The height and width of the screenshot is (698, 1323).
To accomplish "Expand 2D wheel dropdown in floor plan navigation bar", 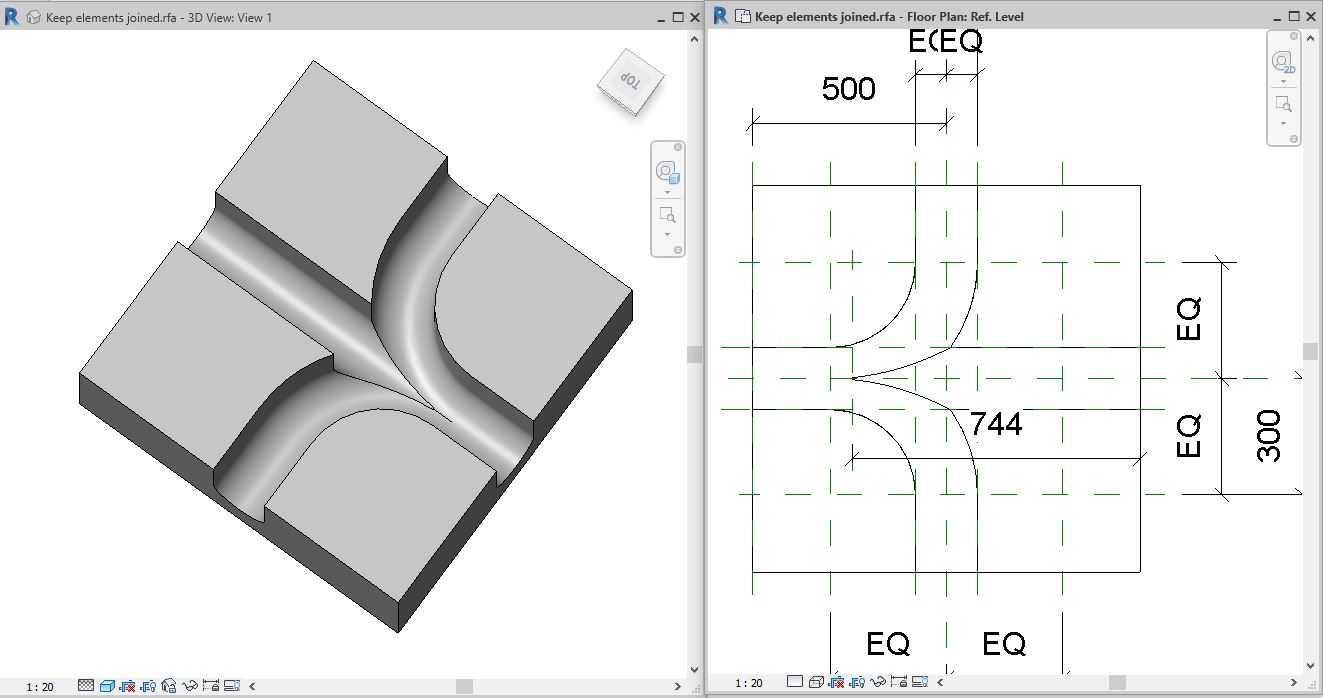I will point(1283,81).
